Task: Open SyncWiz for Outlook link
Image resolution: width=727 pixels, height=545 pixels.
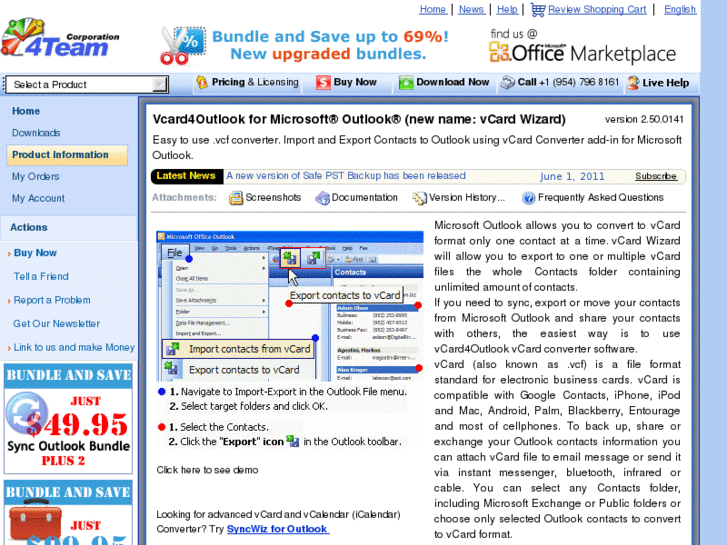Action: click(x=278, y=529)
